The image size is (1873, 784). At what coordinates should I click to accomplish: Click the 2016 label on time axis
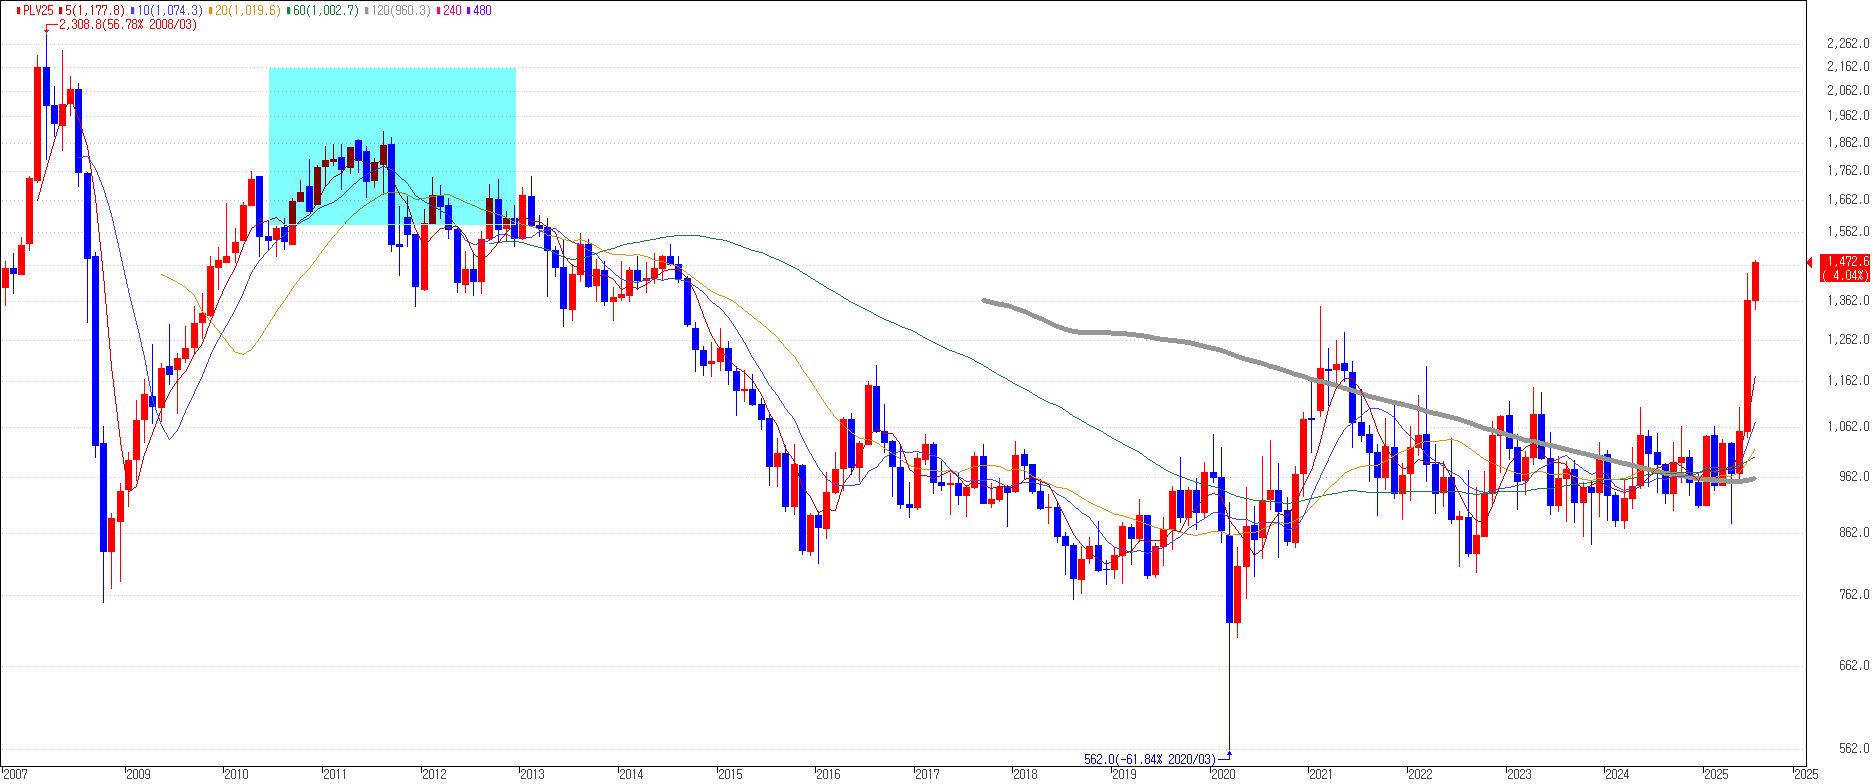click(x=828, y=774)
